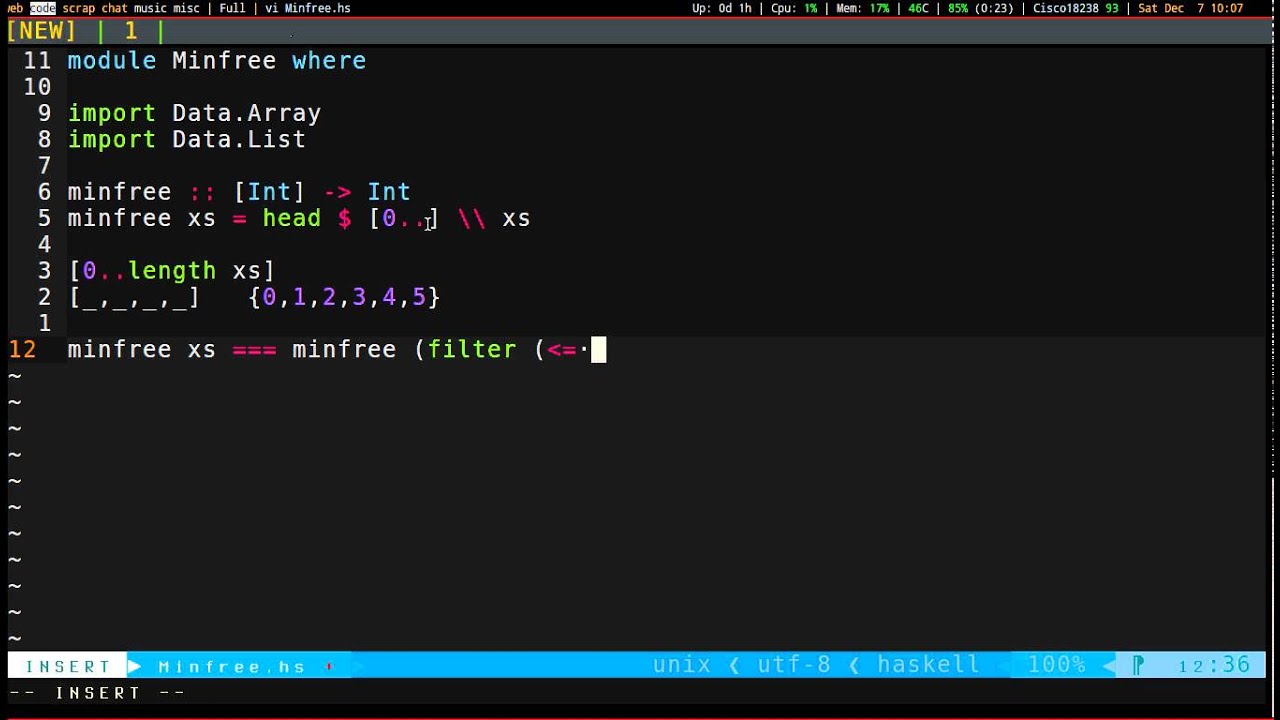This screenshot has width=1280, height=720.
Task: Click current line number 12 in gutter
Action: pos(22,349)
